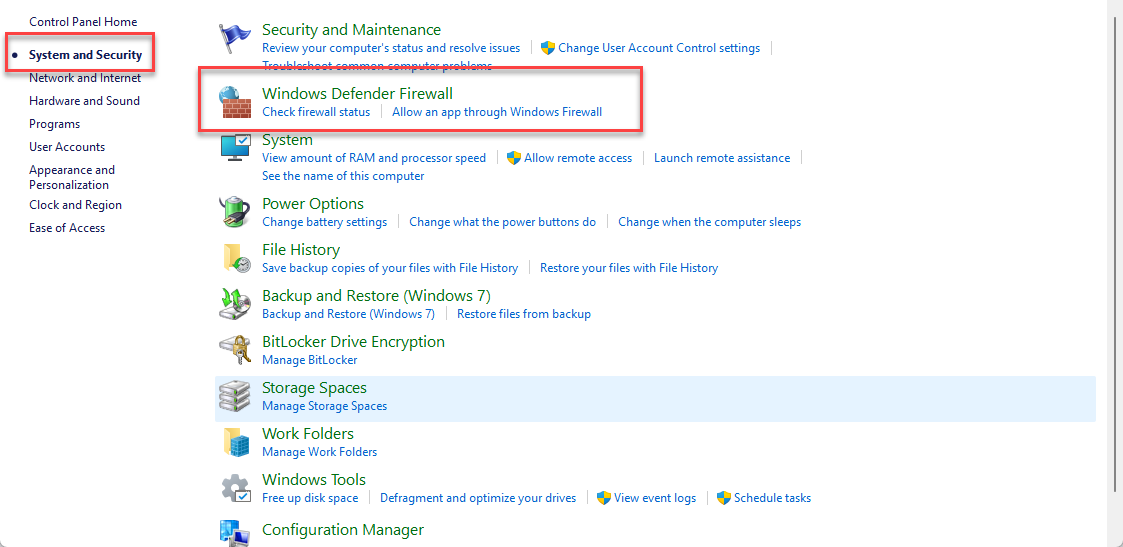The height and width of the screenshot is (547, 1123).
Task: Click the vertical scrollbar on right edge
Action: [x=1114, y=270]
